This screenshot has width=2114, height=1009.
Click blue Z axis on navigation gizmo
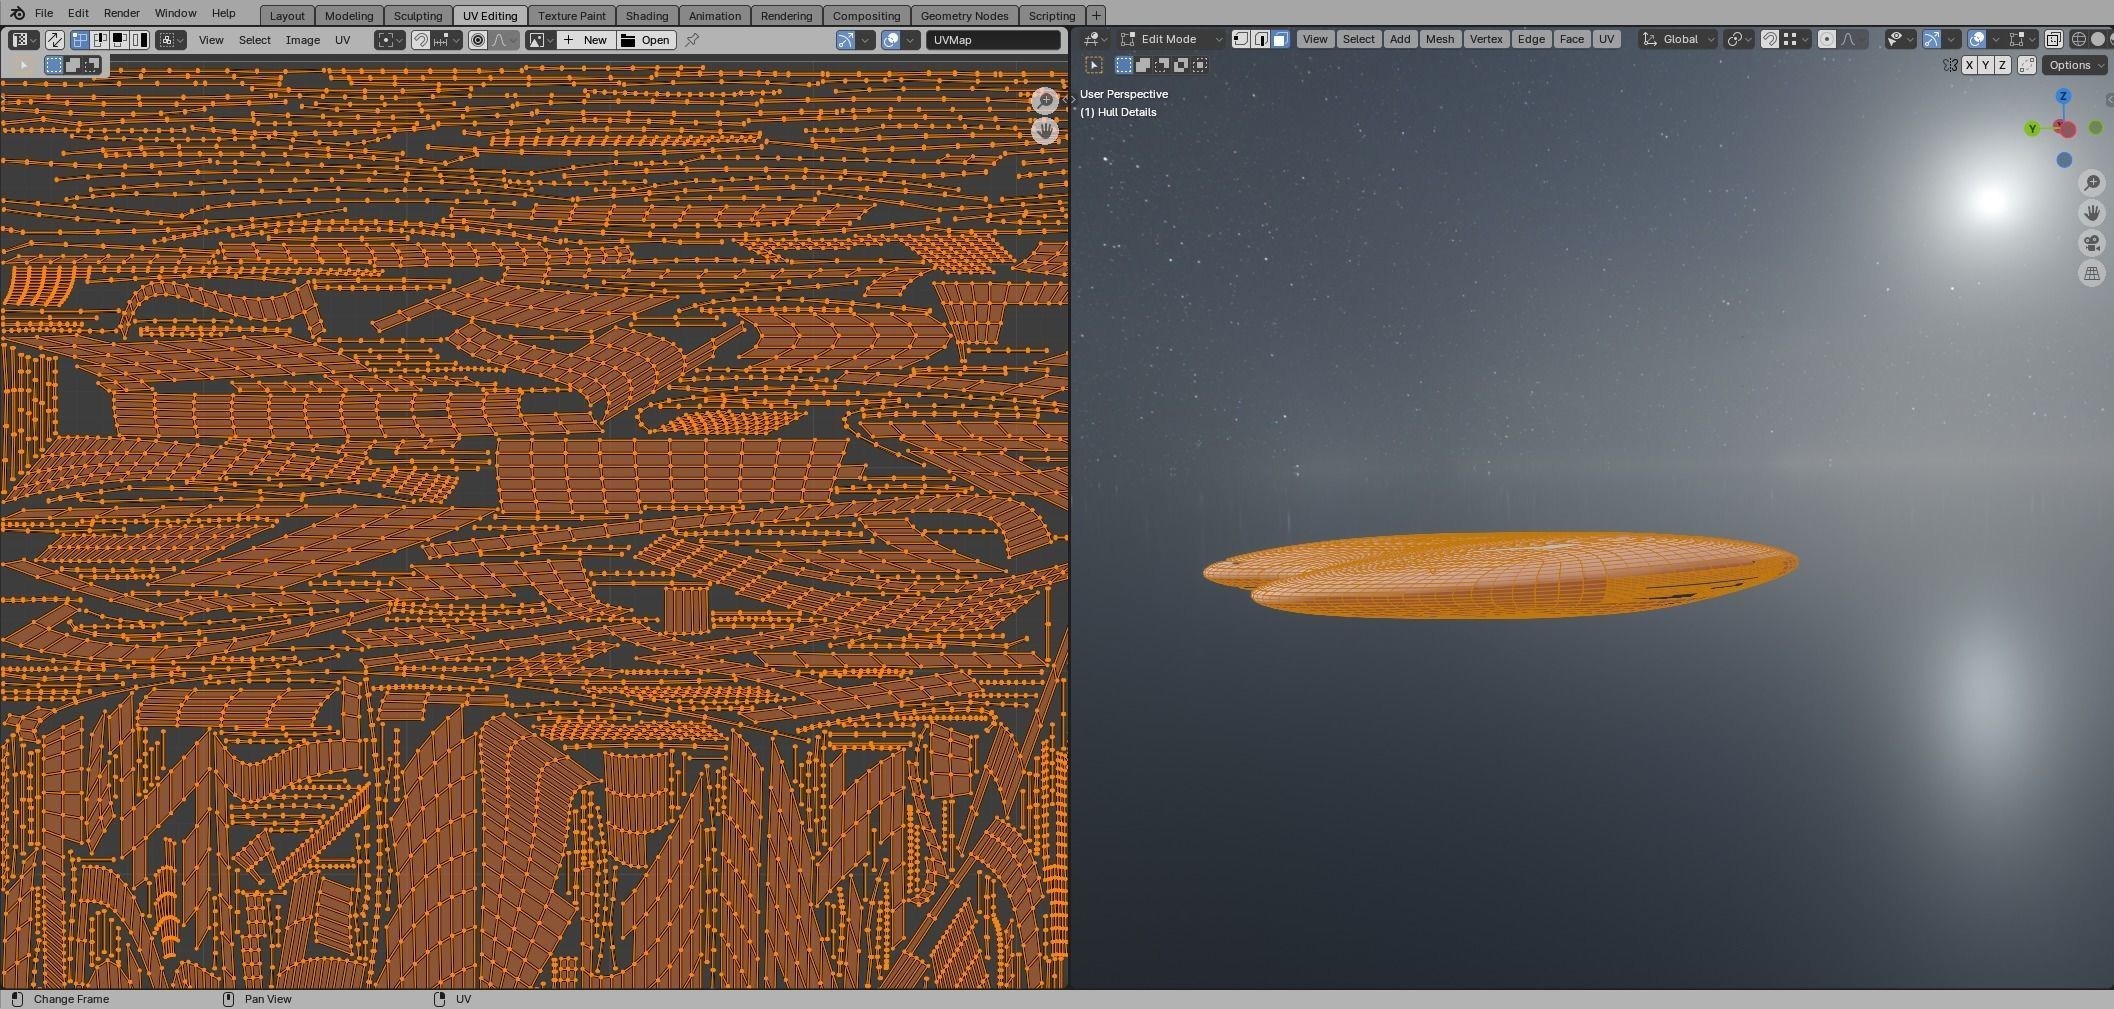2063,96
